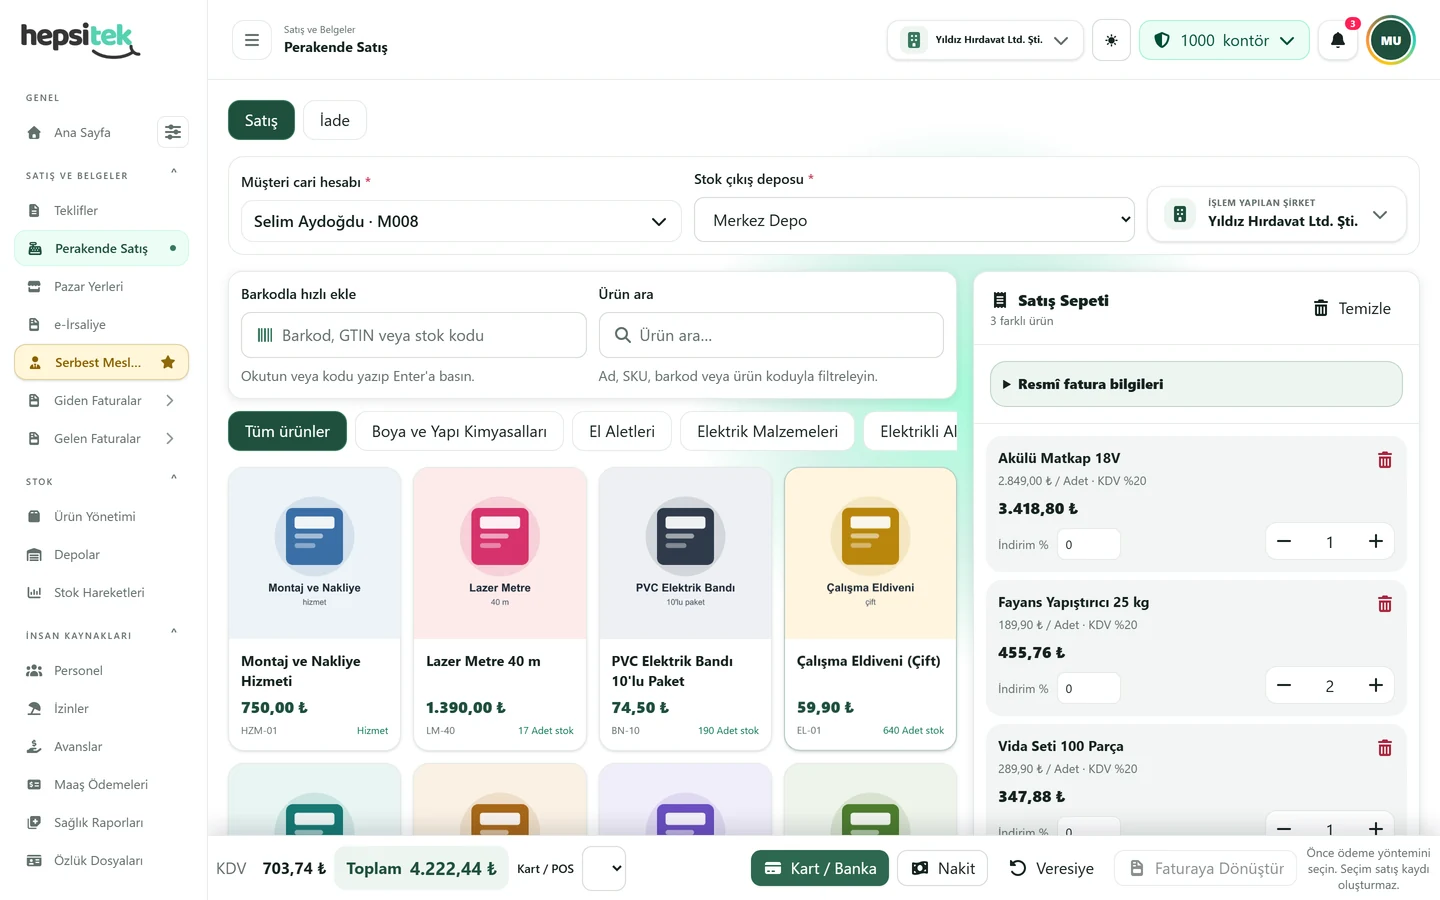Viewport: 1440px width, 900px height.
Task: Delete Akülü Matkap 18V from cart
Action: [1385, 460]
